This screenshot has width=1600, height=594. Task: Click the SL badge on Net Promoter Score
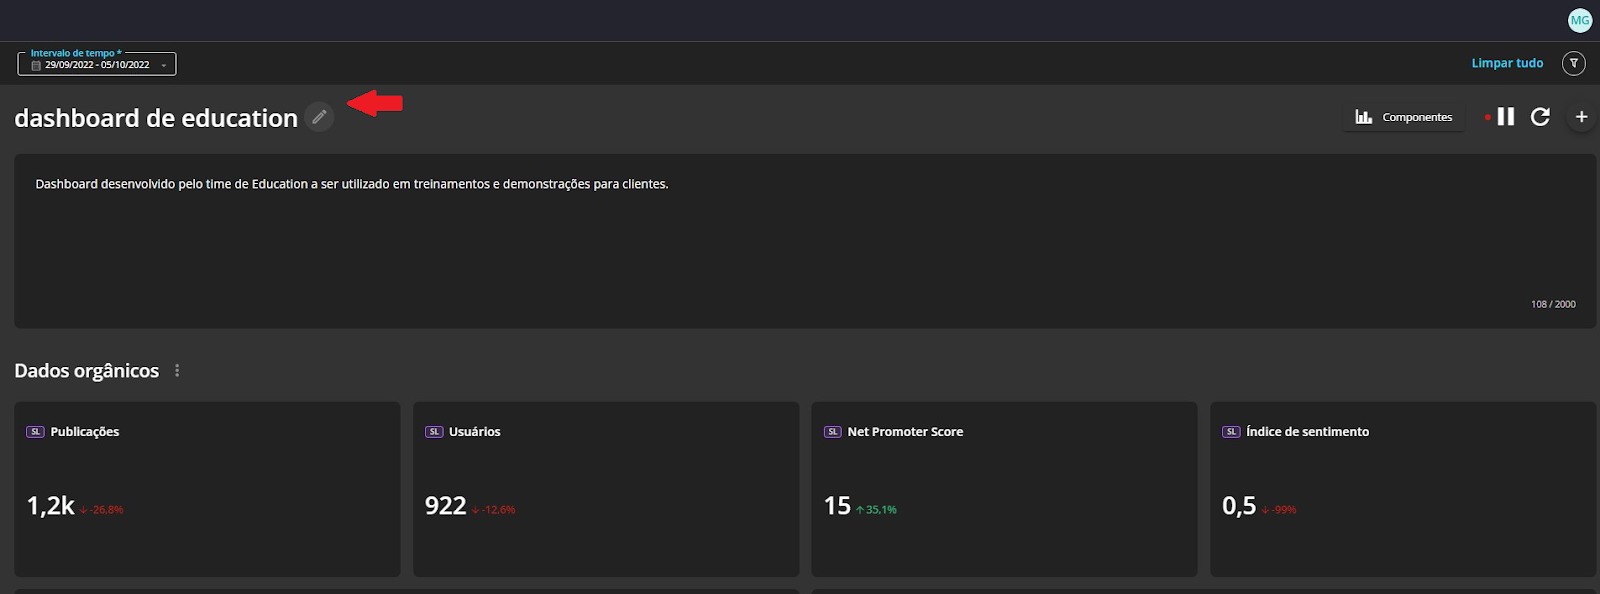click(x=833, y=432)
